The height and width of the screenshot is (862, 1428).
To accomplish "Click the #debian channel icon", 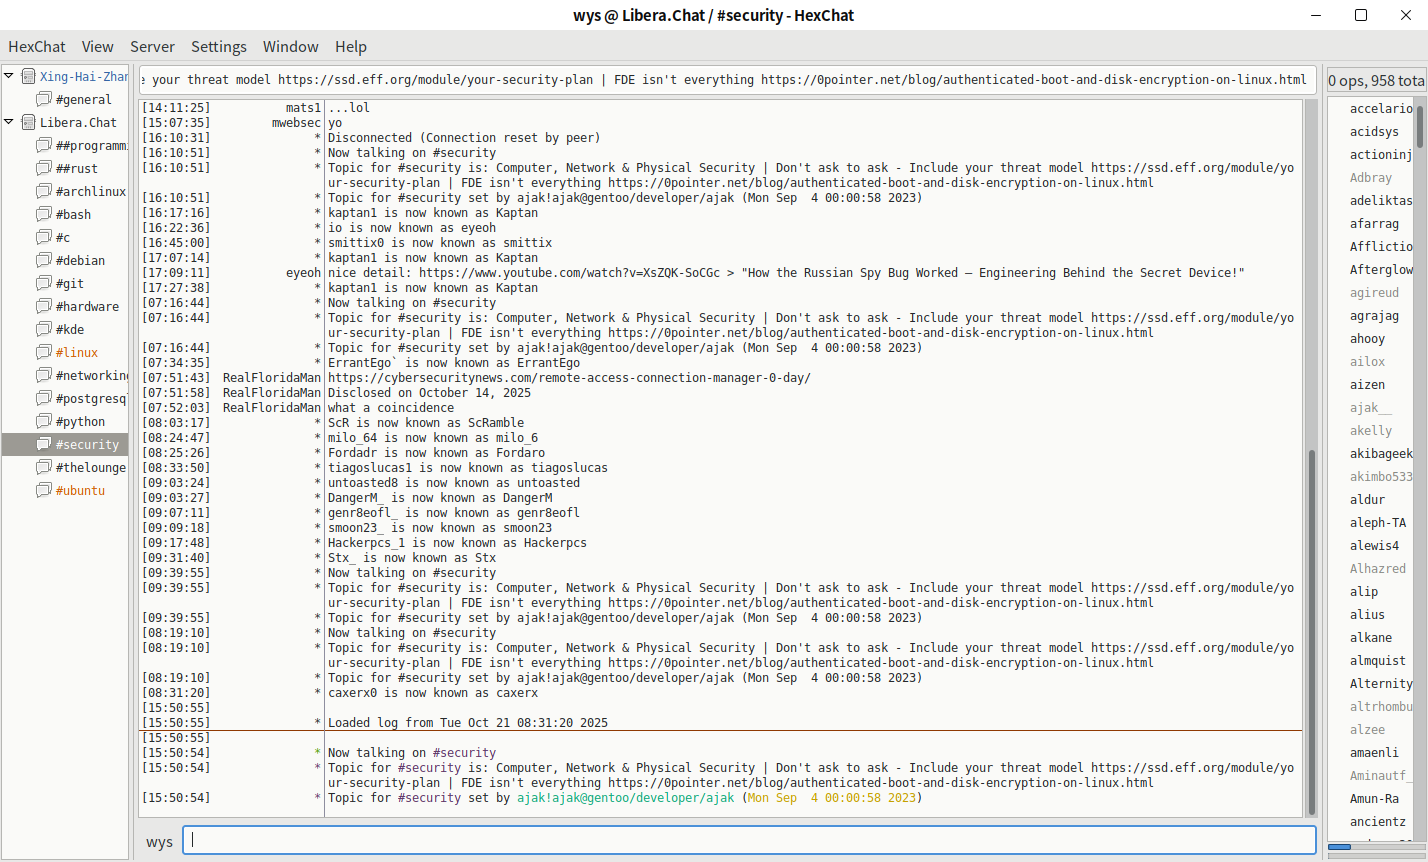I will pos(43,260).
